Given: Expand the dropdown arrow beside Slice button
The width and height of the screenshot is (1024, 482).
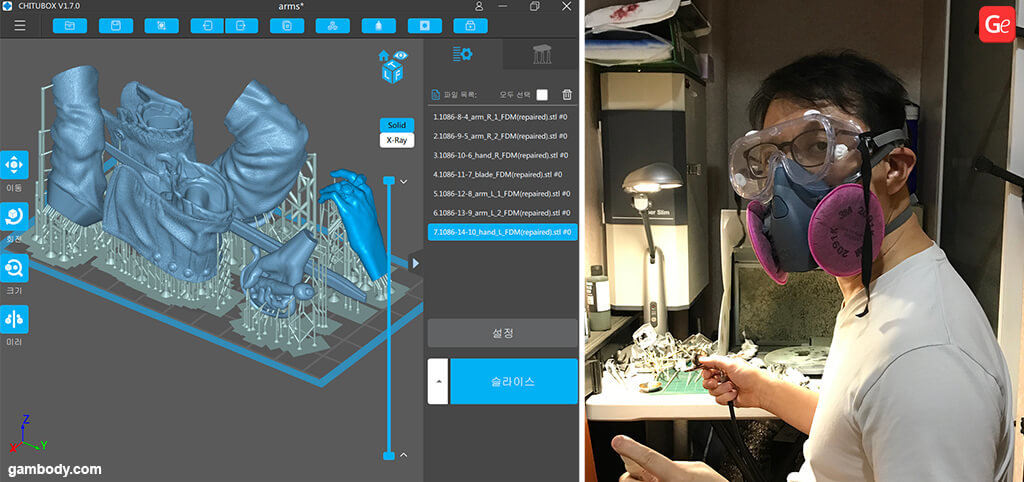Looking at the screenshot, I should 437,381.
